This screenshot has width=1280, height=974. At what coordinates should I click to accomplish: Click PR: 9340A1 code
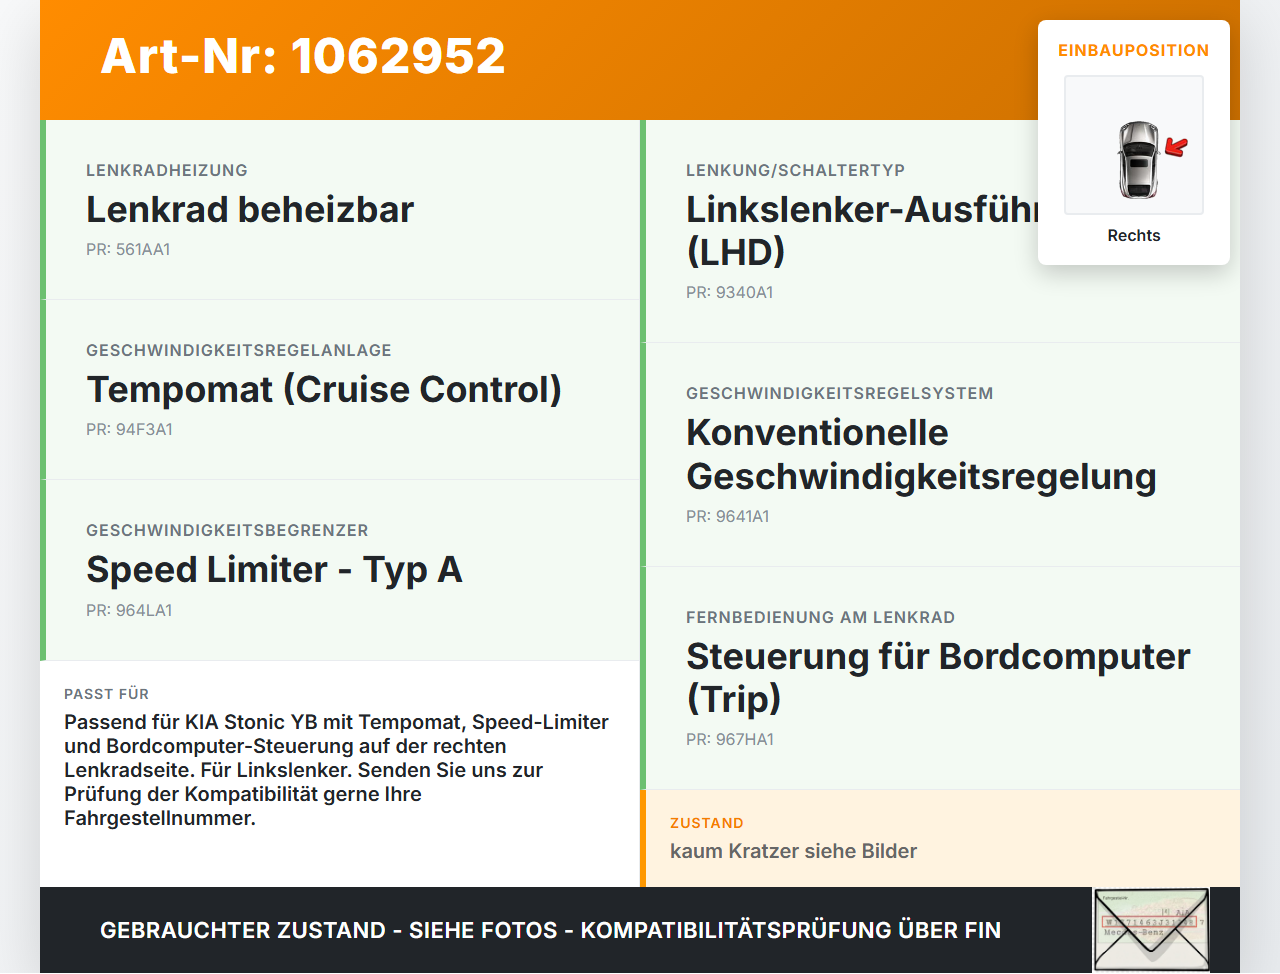point(729,292)
